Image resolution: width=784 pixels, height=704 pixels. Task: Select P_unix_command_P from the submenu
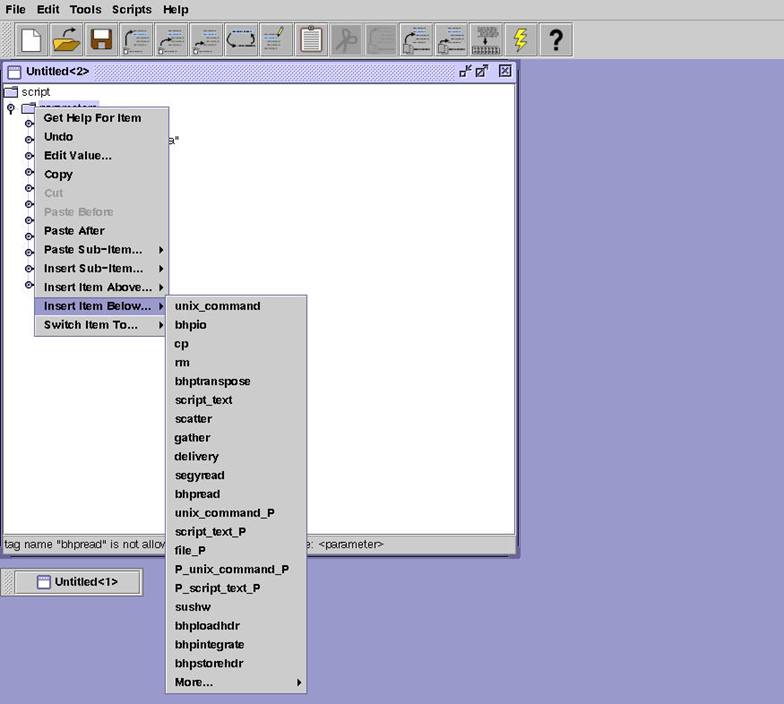(x=236, y=570)
